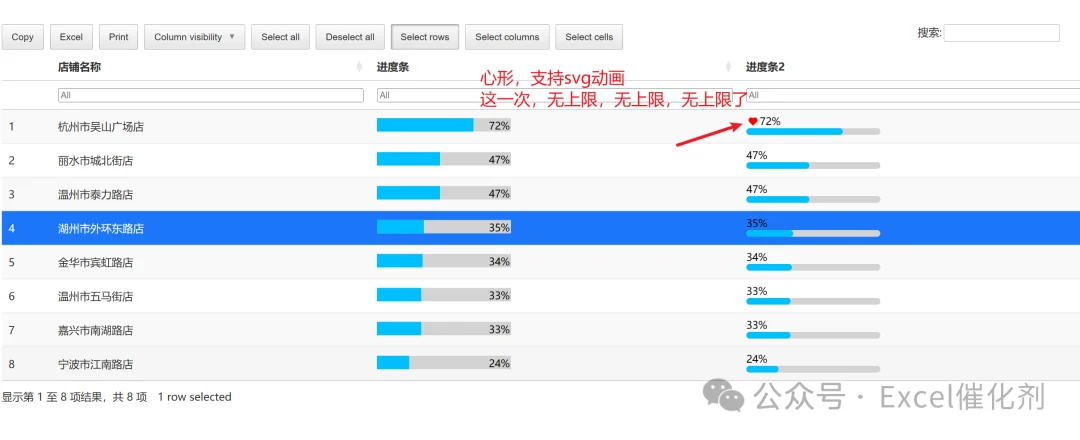This screenshot has width=1080, height=440.
Task: Click the Select all button
Action: (x=280, y=37)
